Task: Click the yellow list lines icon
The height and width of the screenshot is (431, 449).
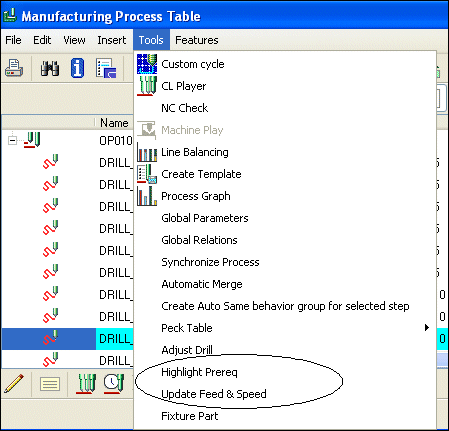Action: [x=50, y=384]
